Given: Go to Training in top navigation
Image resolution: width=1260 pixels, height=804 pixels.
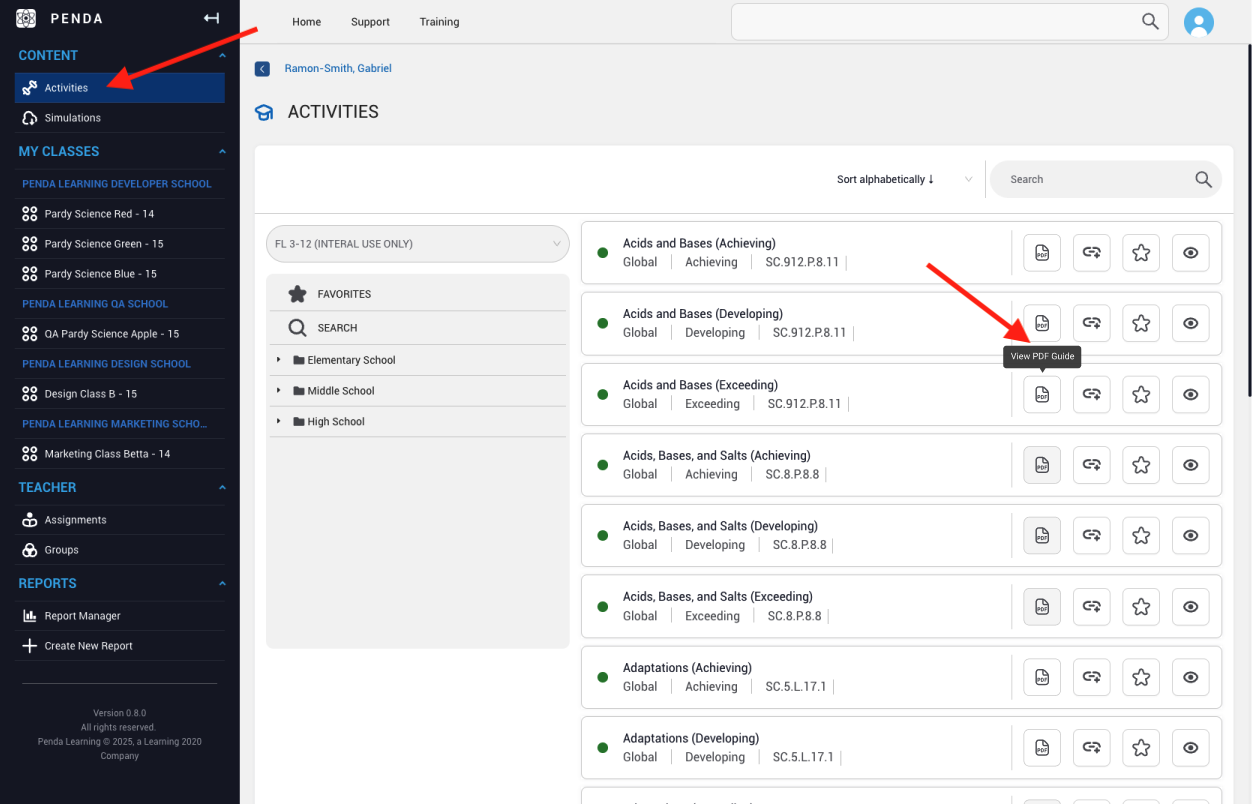Looking at the screenshot, I should coord(439,22).
